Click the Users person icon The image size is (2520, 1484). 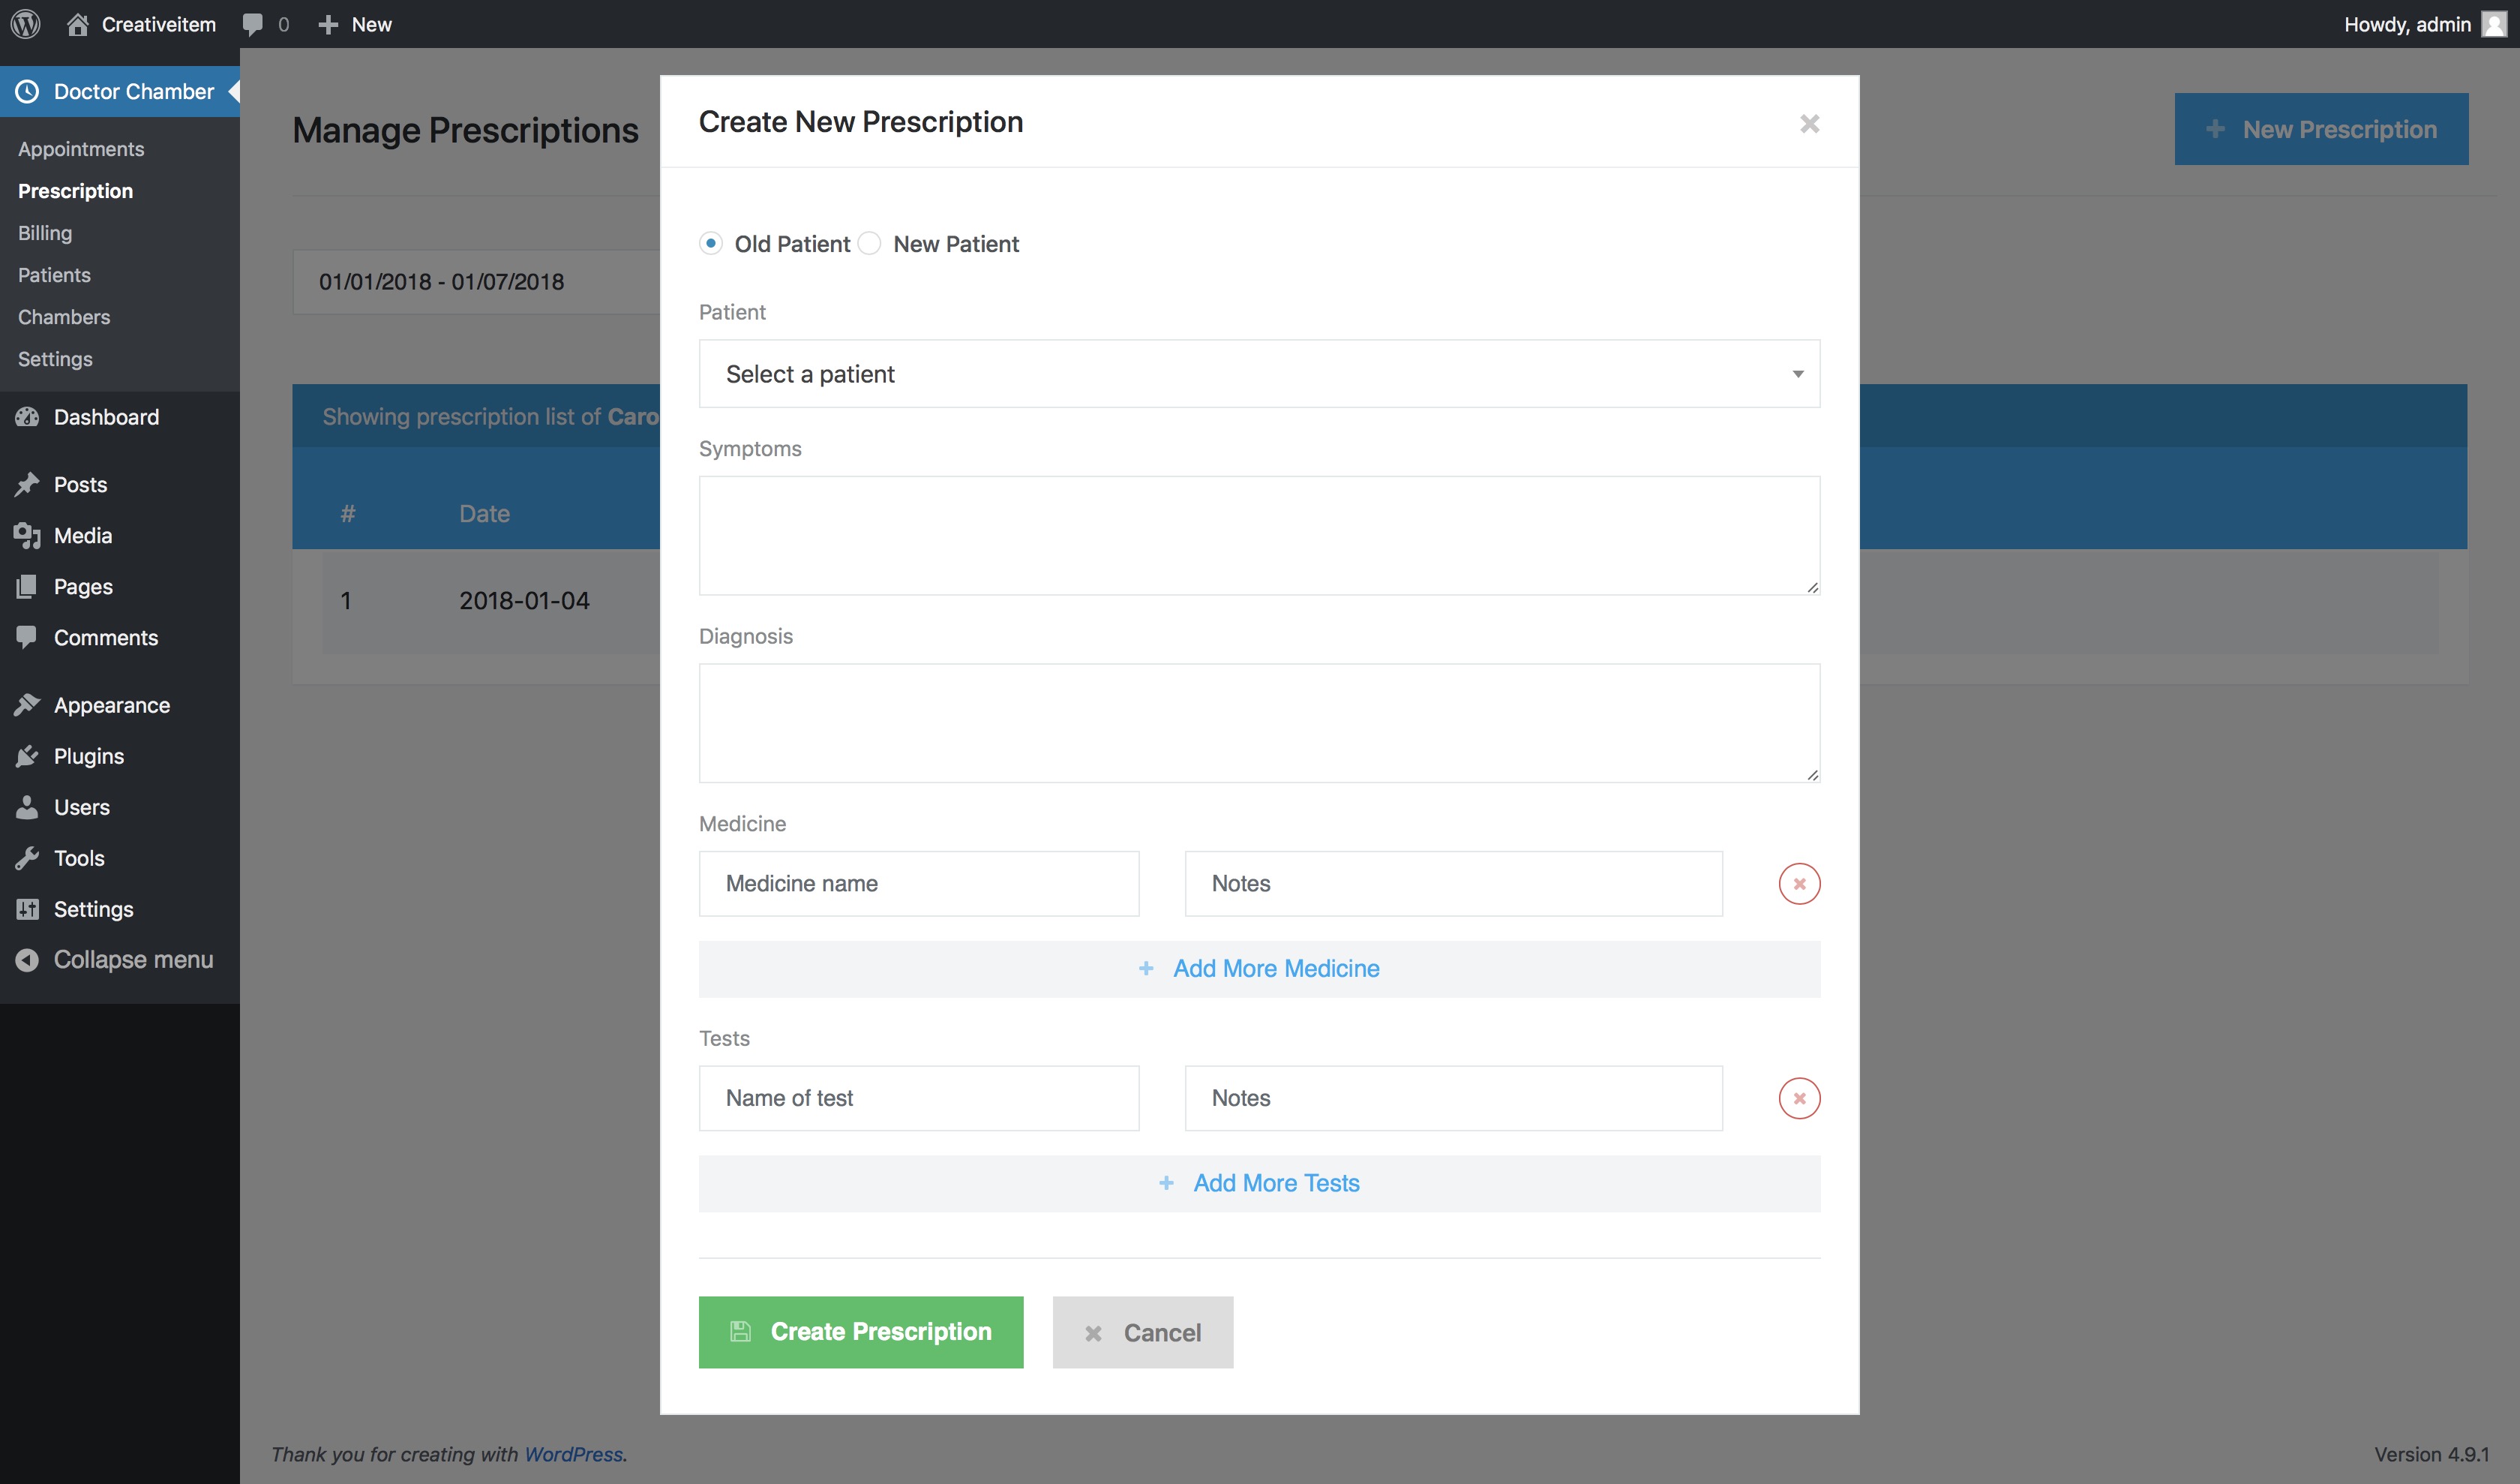[x=27, y=807]
